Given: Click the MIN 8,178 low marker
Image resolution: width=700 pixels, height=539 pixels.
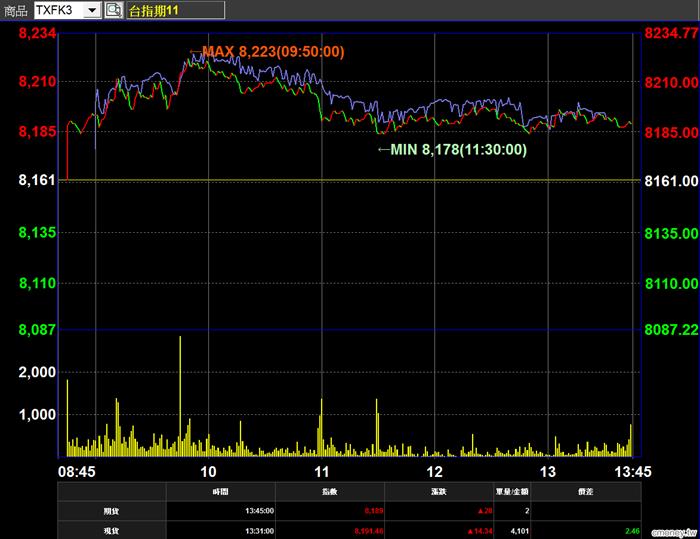Looking at the screenshot, I should (457, 149).
